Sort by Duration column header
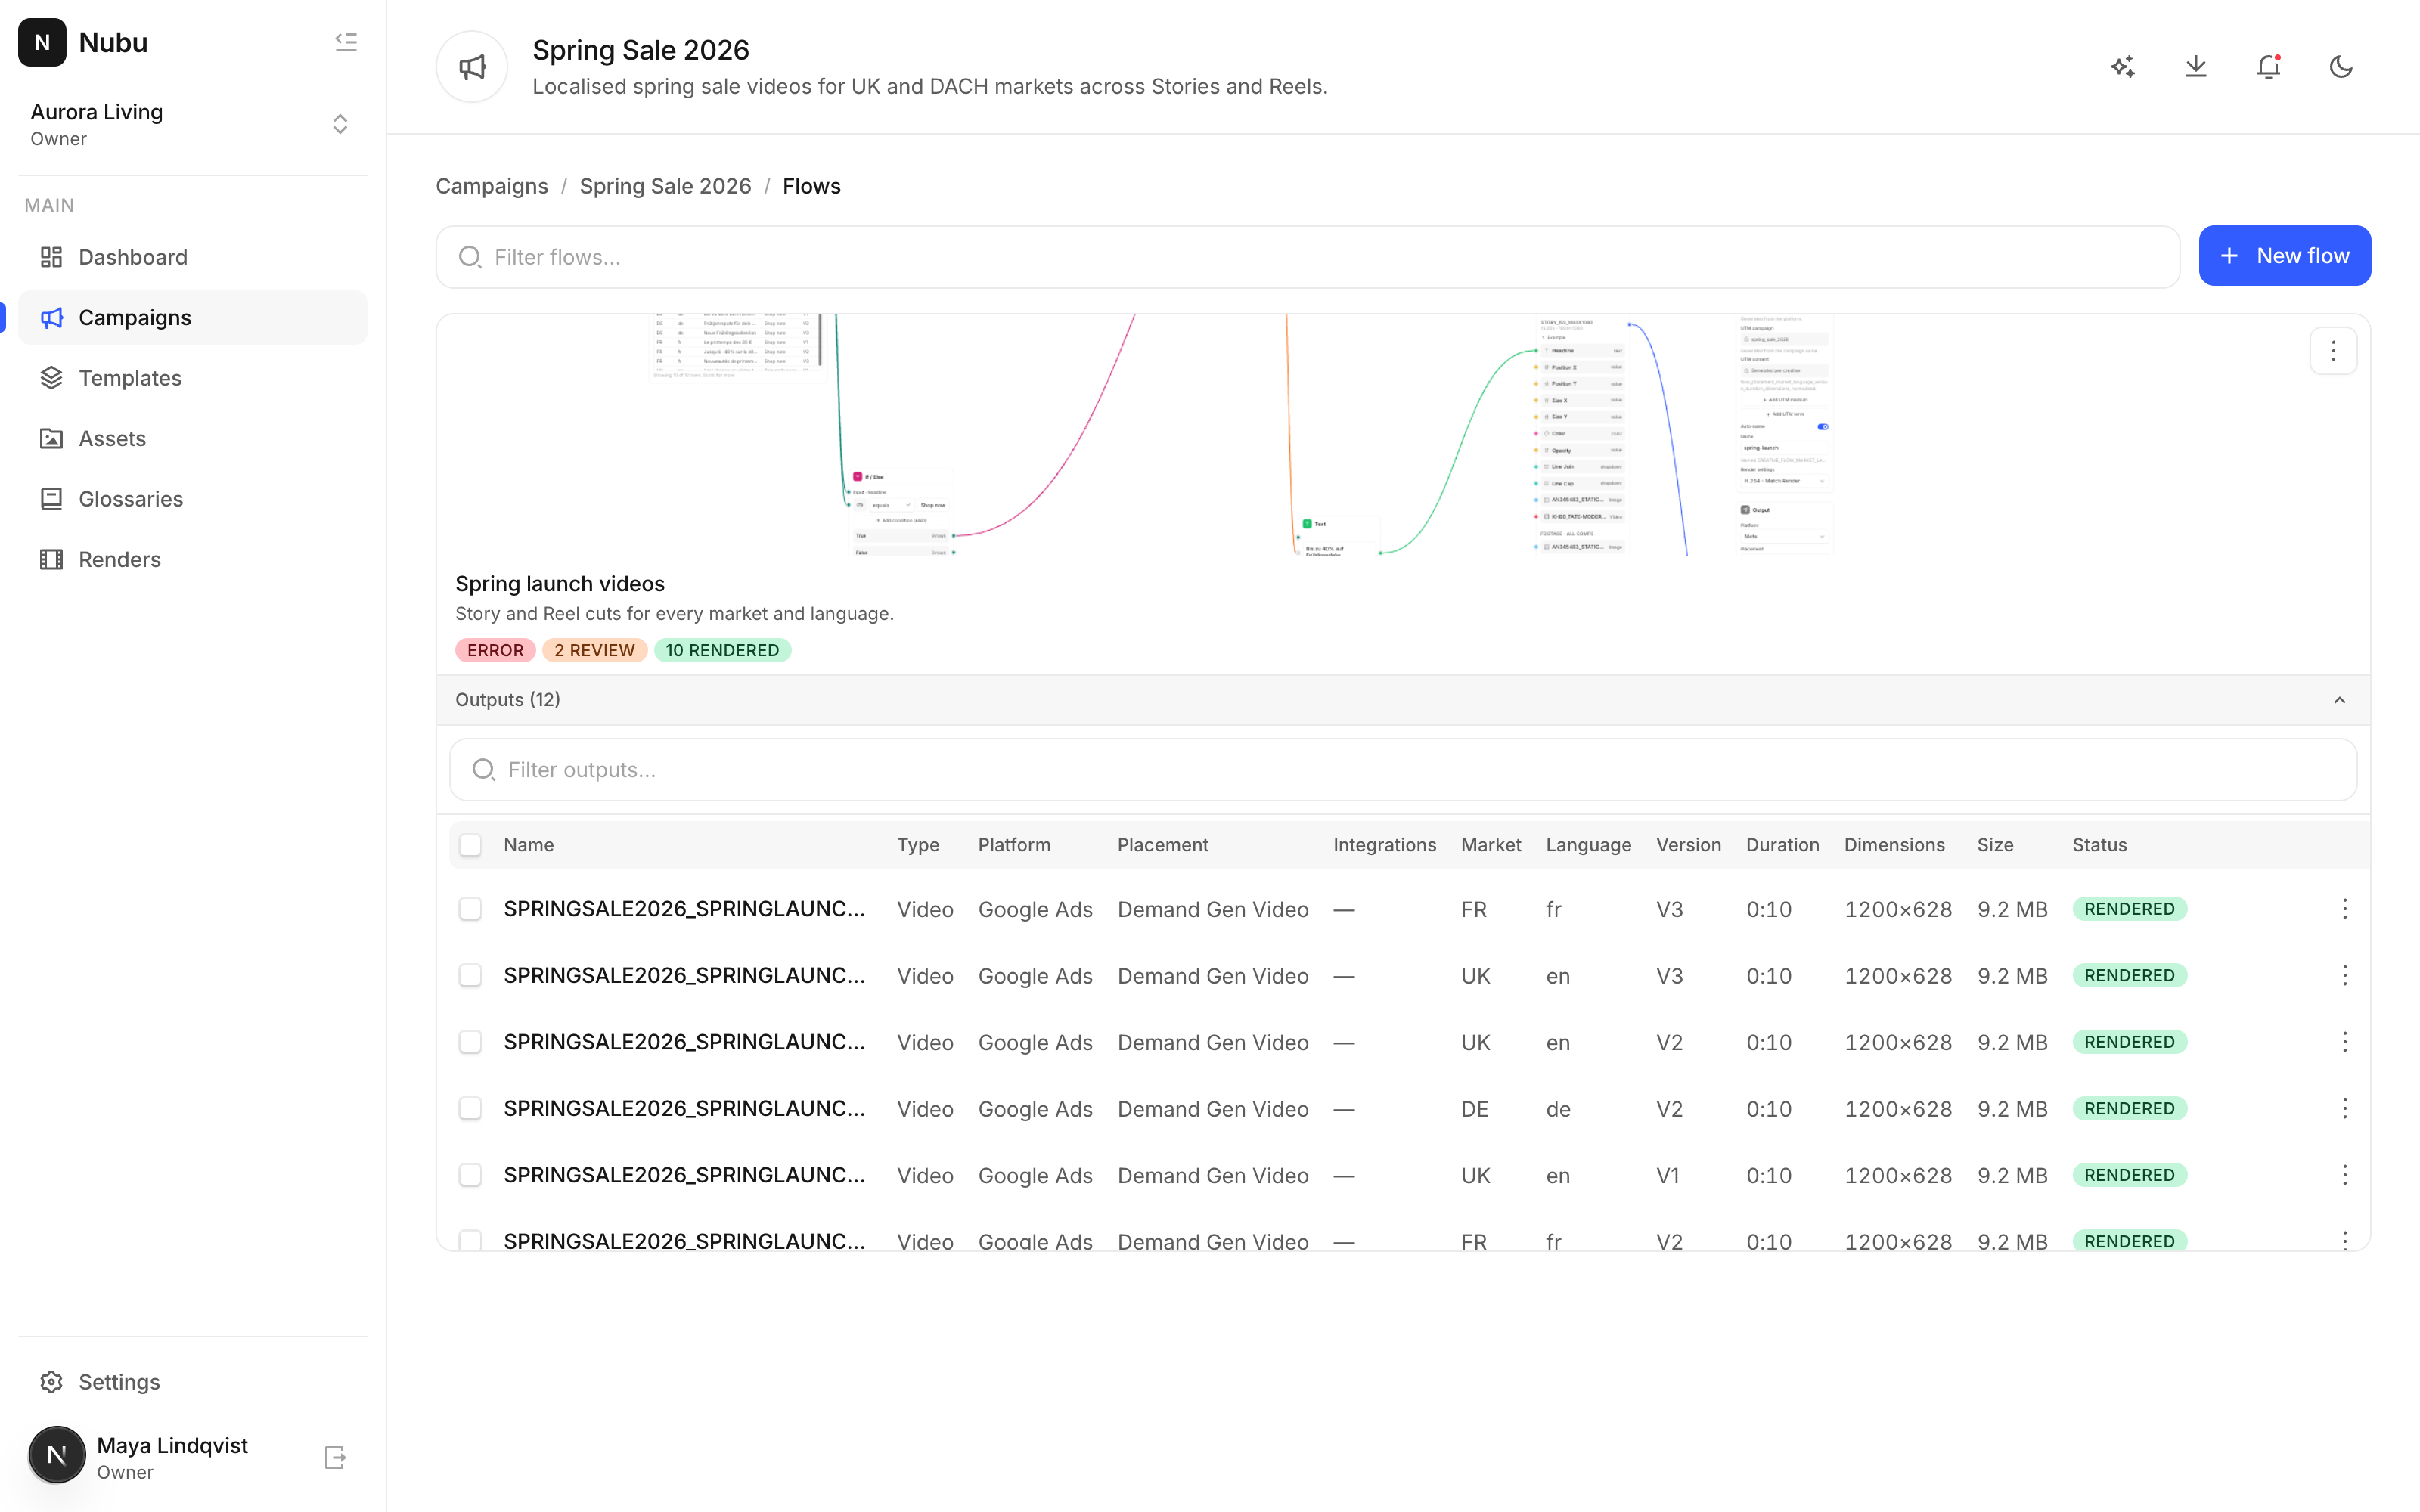This screenshot has height=1512, width=2420. point(1782,845)
